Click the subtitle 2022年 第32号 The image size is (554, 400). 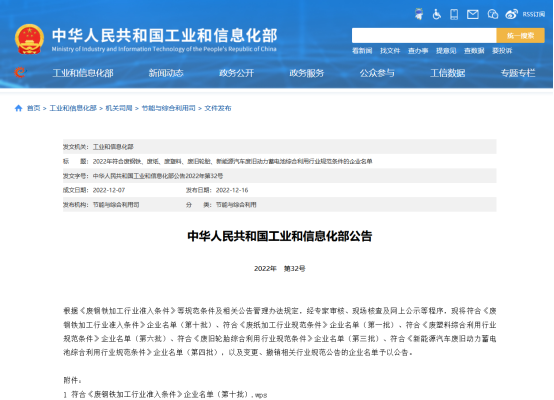(x=279, y=269)
